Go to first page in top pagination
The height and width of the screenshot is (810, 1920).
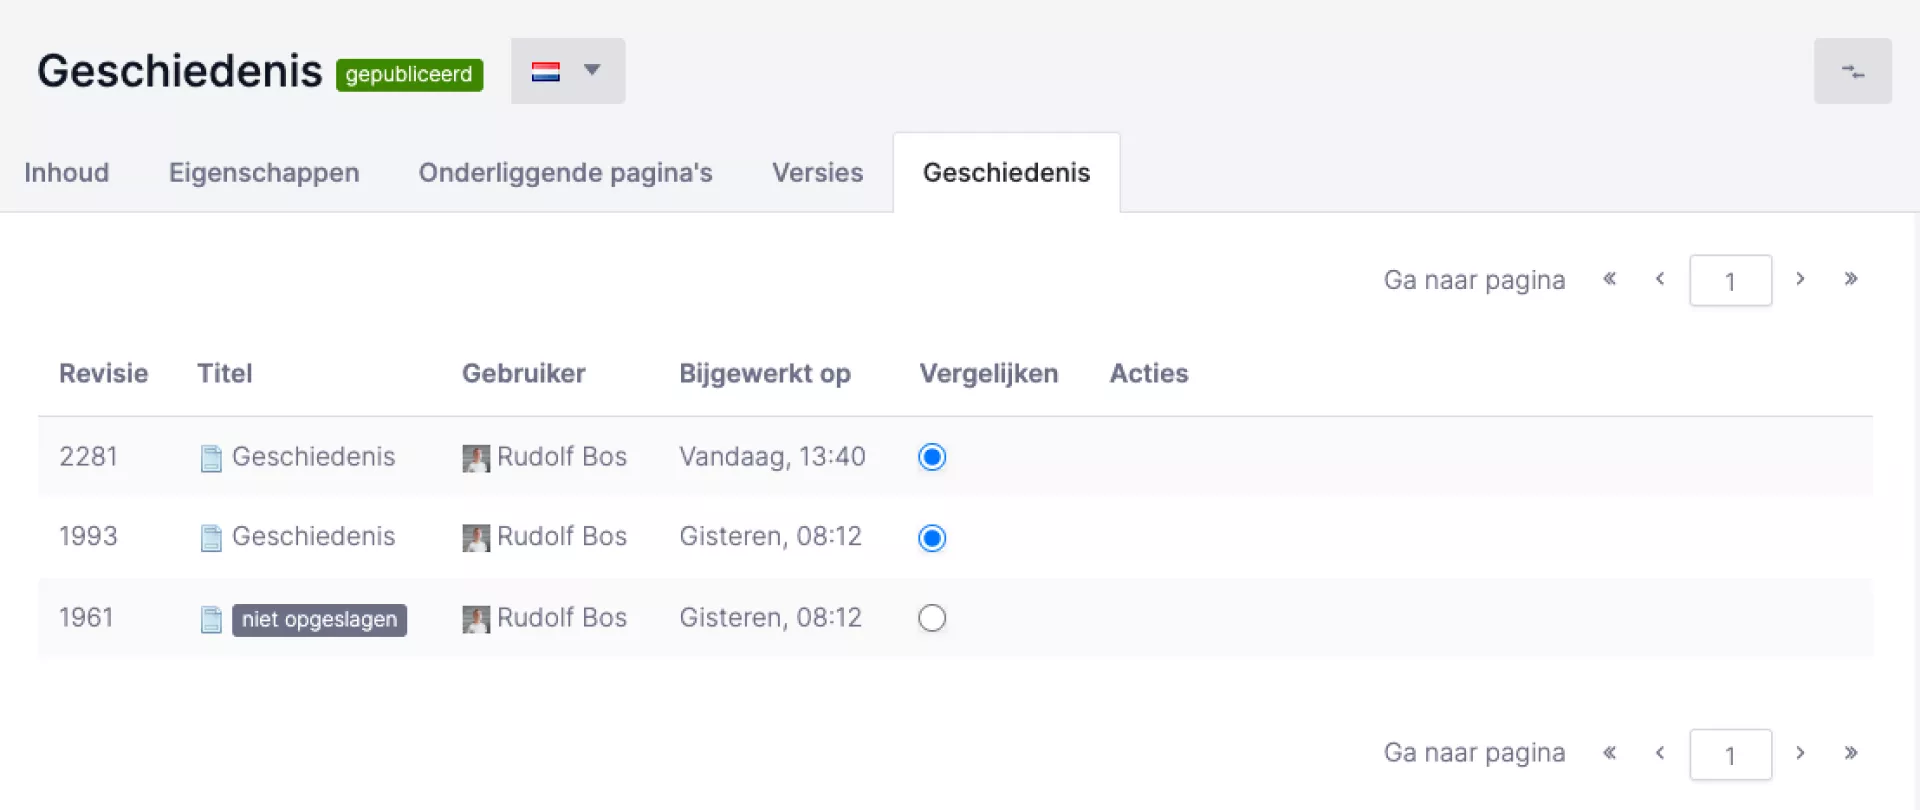point(1609,279)
